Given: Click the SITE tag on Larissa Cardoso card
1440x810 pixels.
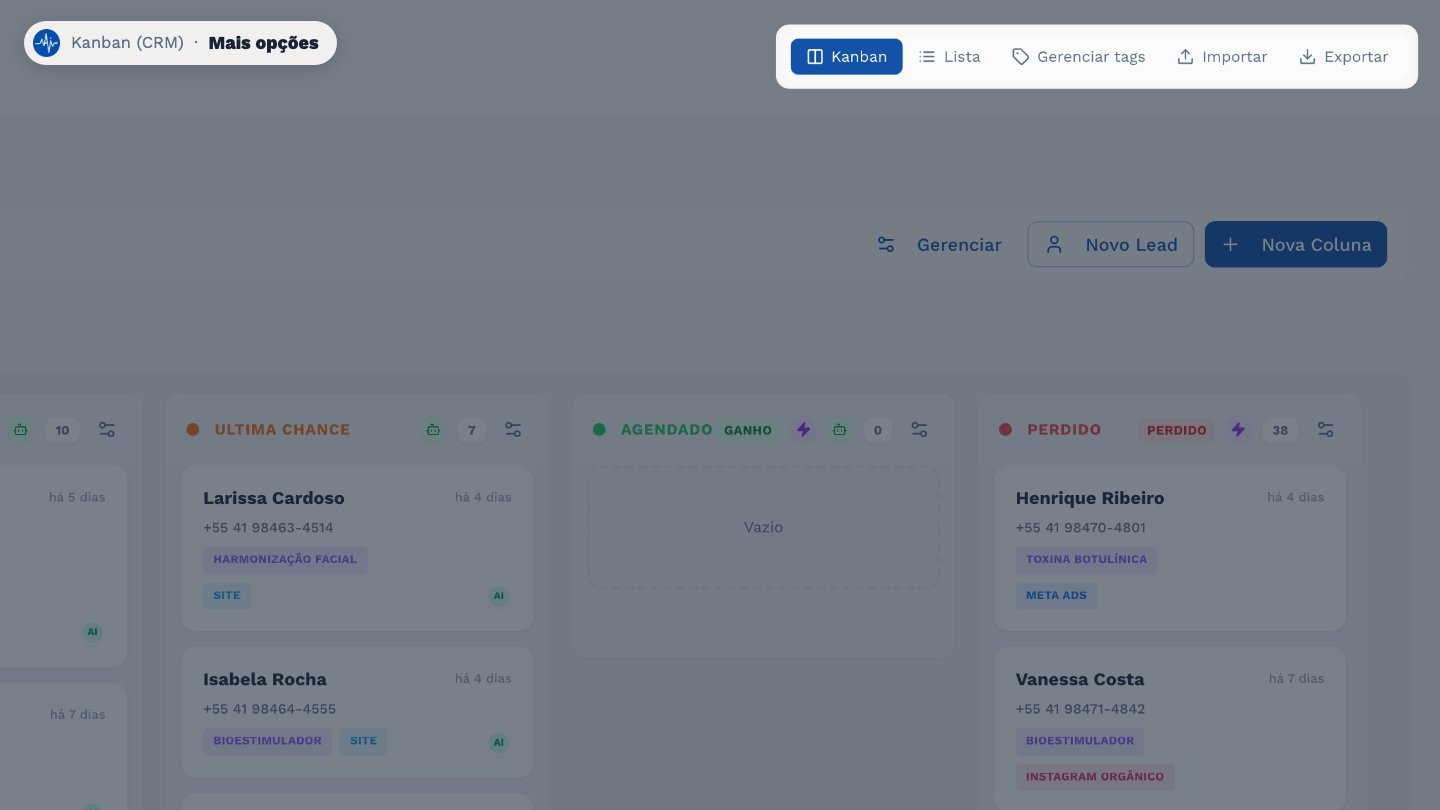Looking at the screenshot, I should [x=227, y=596].
